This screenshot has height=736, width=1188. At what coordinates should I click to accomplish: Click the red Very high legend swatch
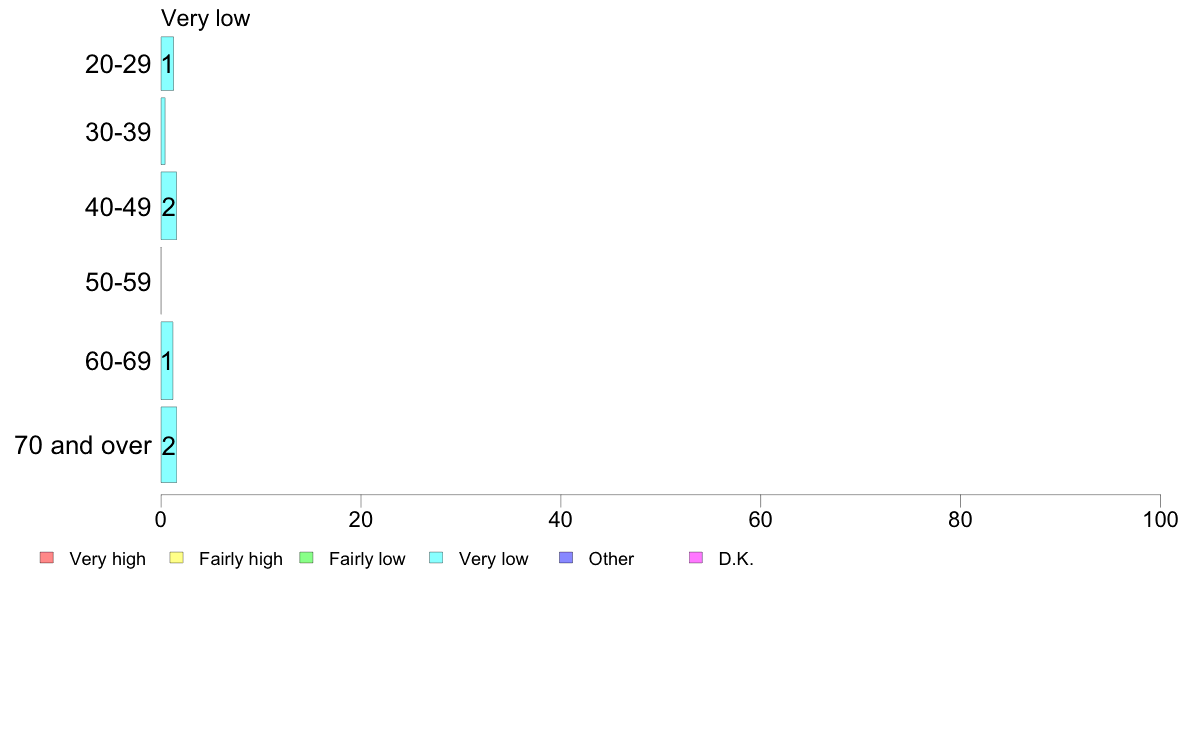(46, 558)
